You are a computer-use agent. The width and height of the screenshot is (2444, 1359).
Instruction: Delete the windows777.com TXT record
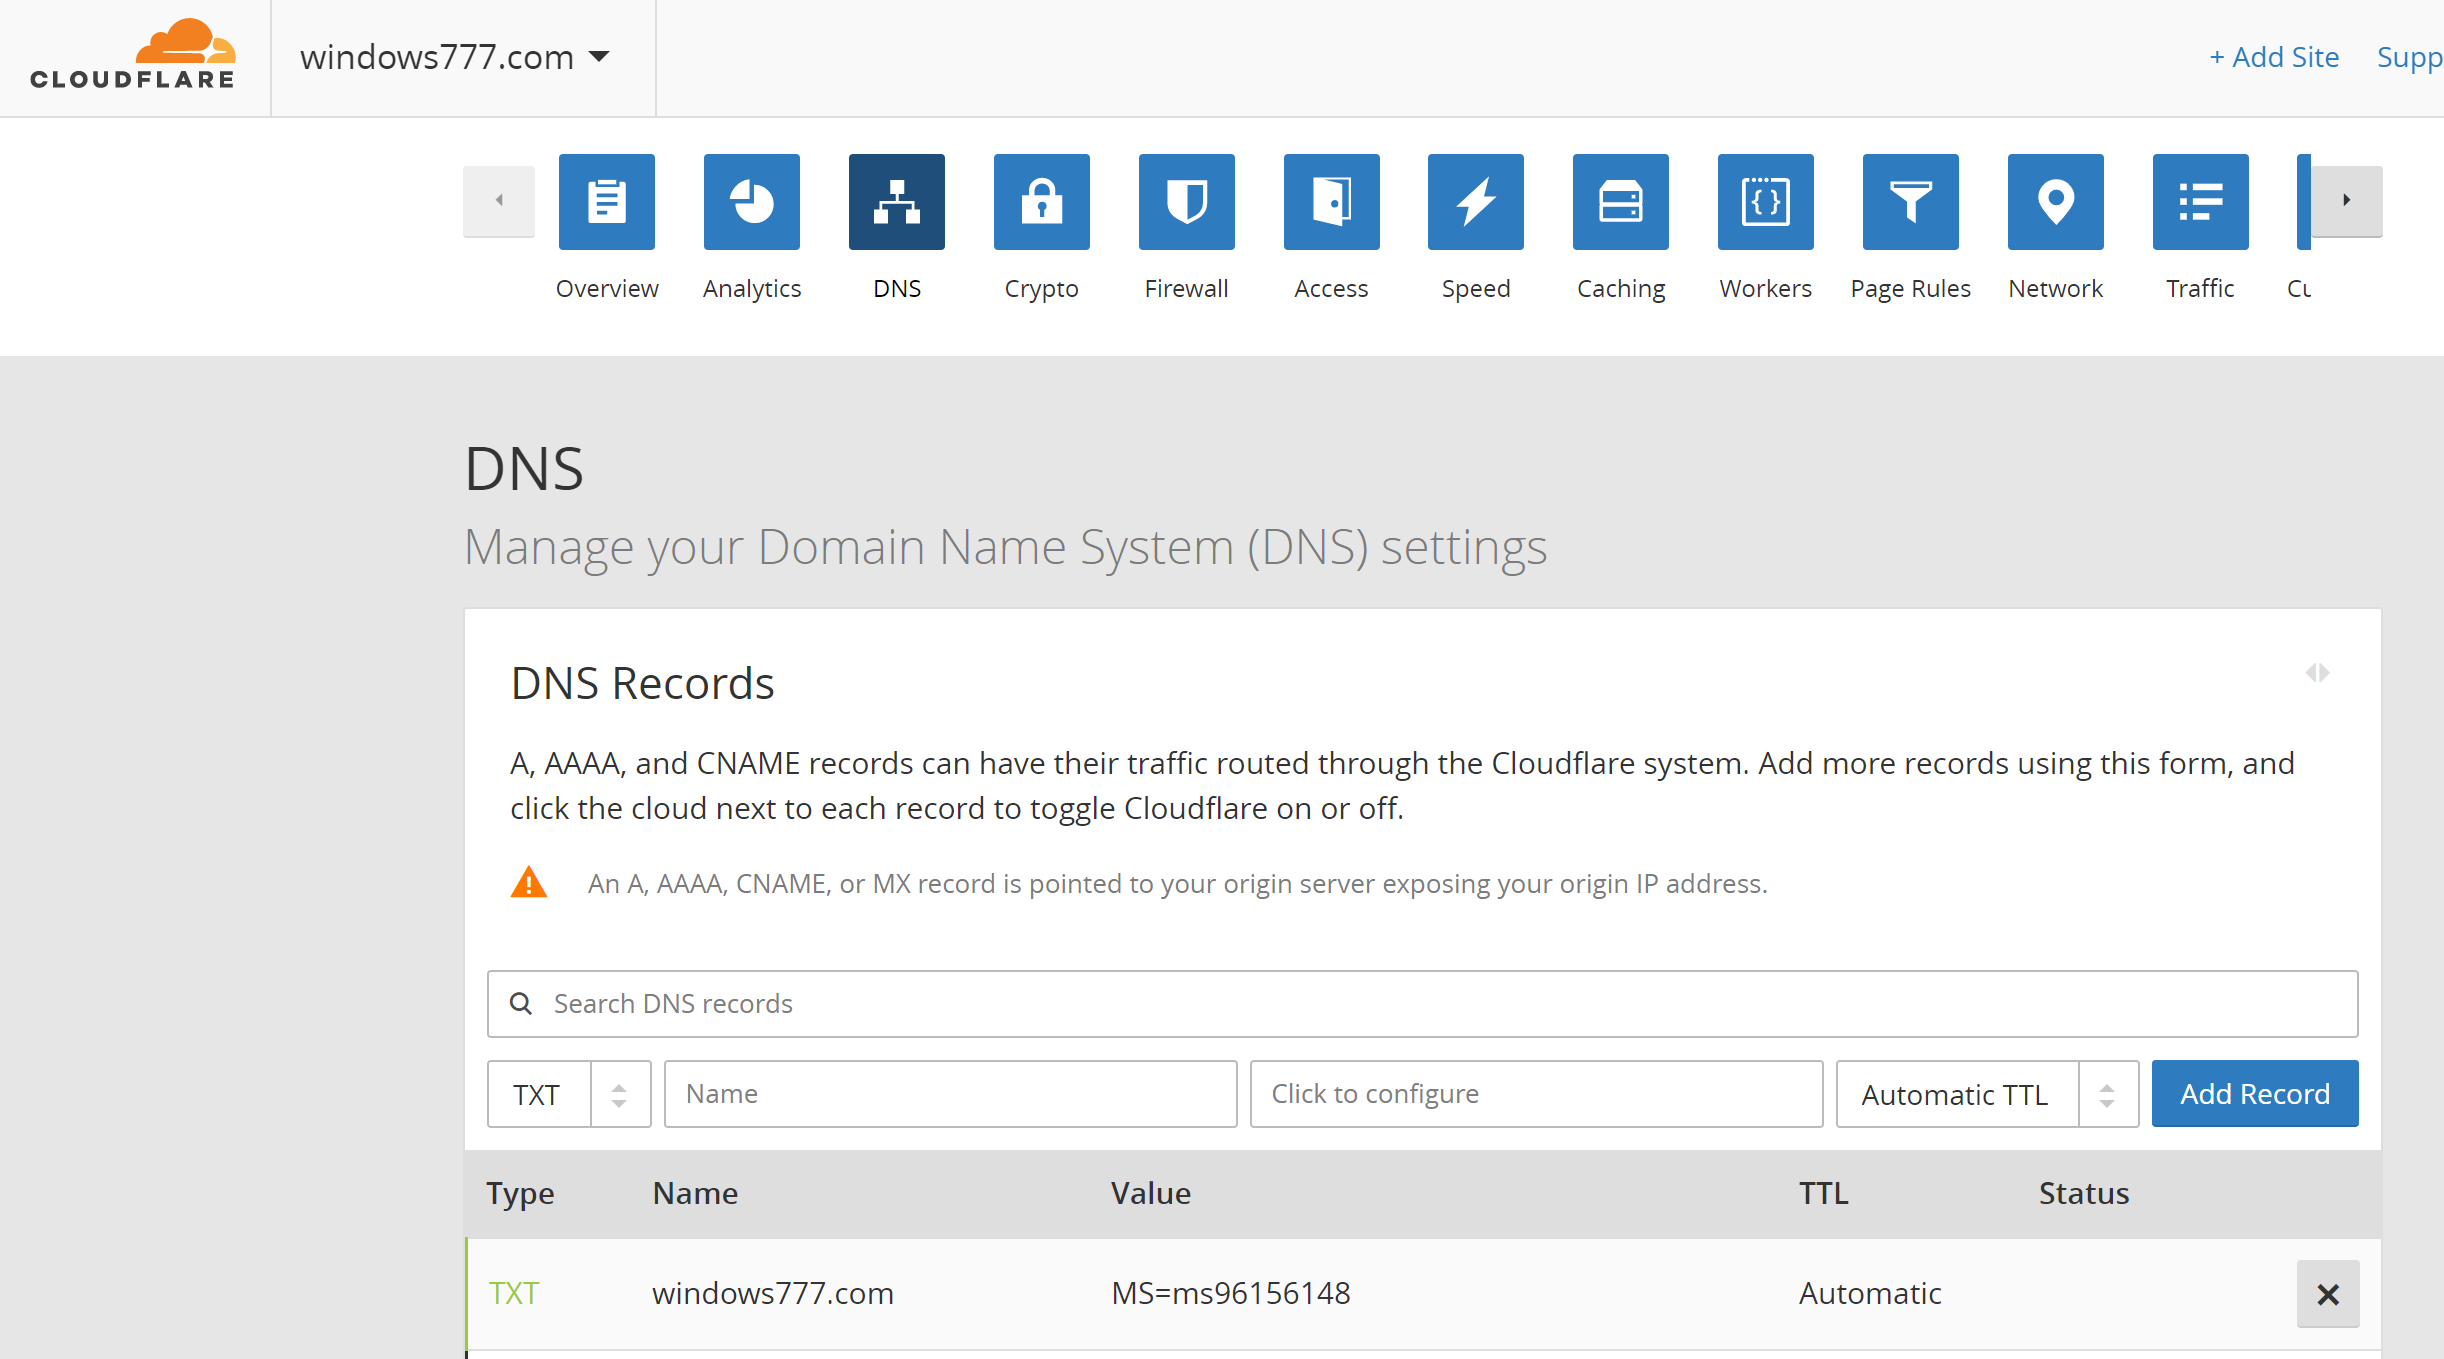point(2327,1294)
